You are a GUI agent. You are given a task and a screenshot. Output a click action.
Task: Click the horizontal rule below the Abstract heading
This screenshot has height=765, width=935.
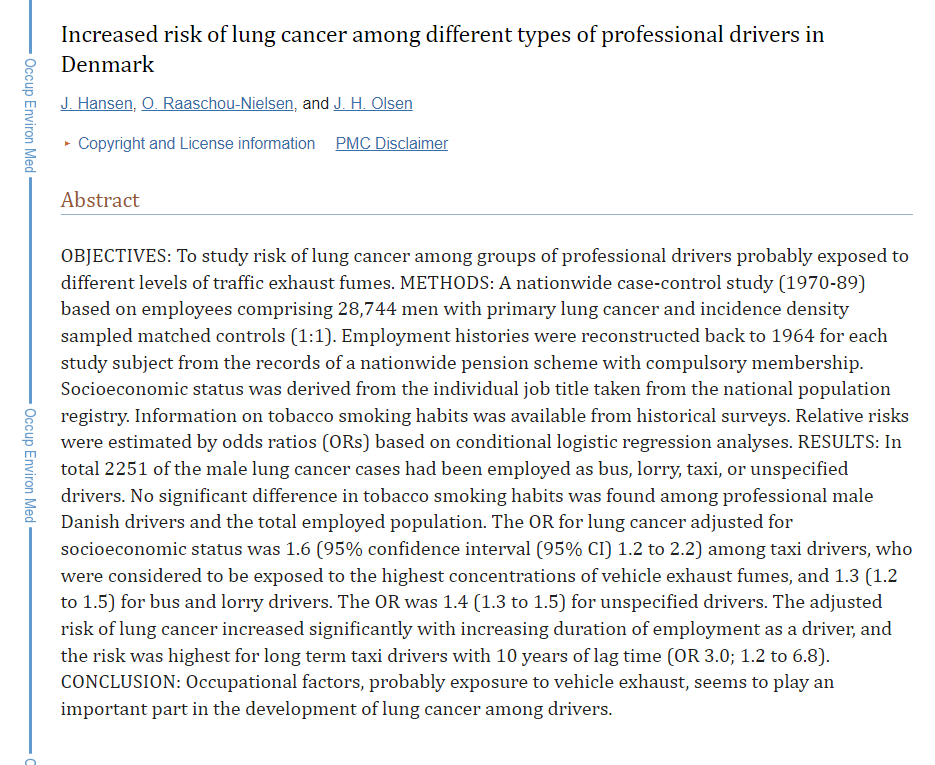(x=486, y=214)
